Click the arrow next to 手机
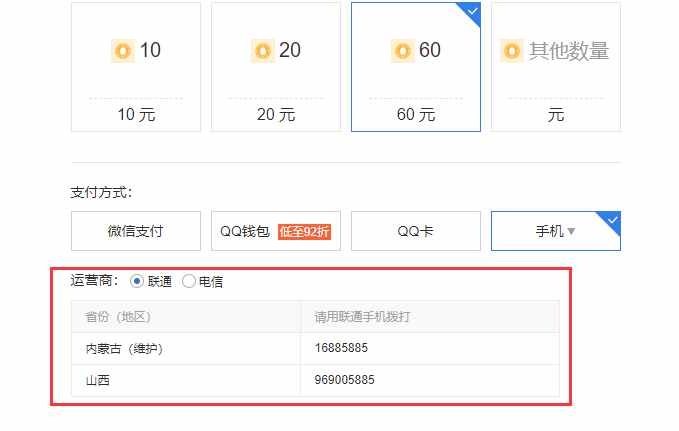 coord(571,232)
